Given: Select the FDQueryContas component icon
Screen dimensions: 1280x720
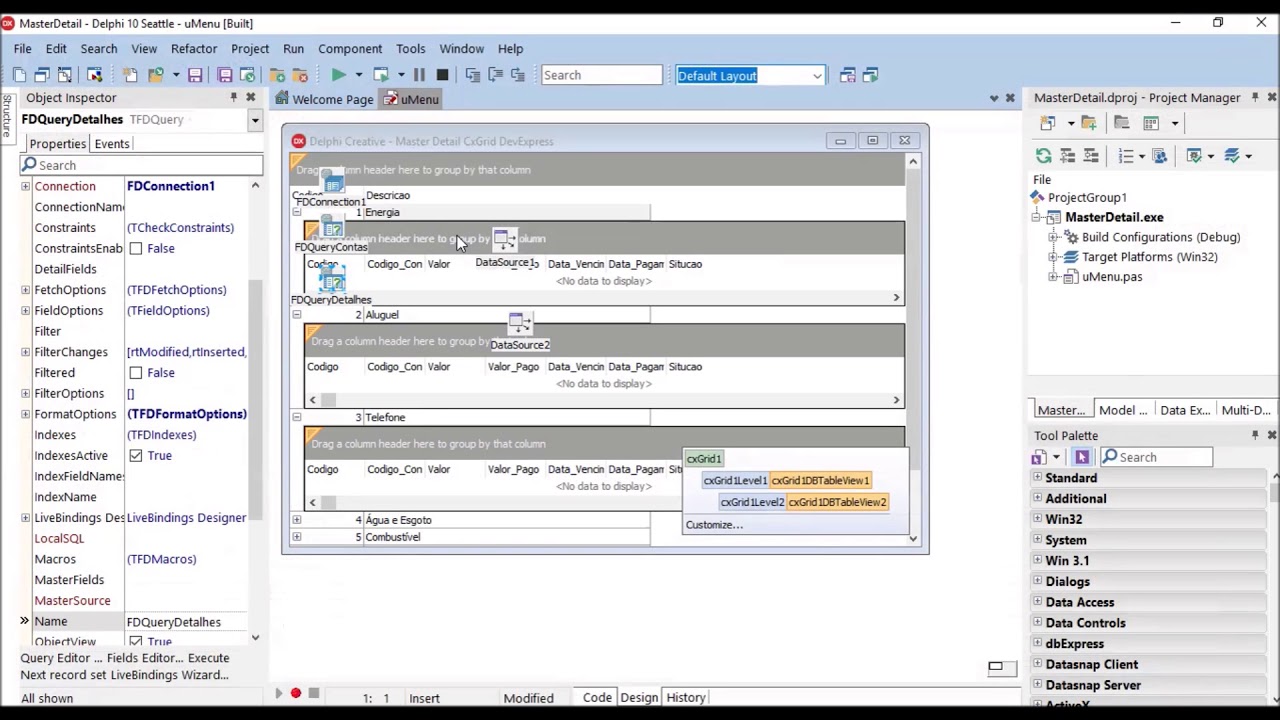Looking at the screenshot, I should click(332, 229).
